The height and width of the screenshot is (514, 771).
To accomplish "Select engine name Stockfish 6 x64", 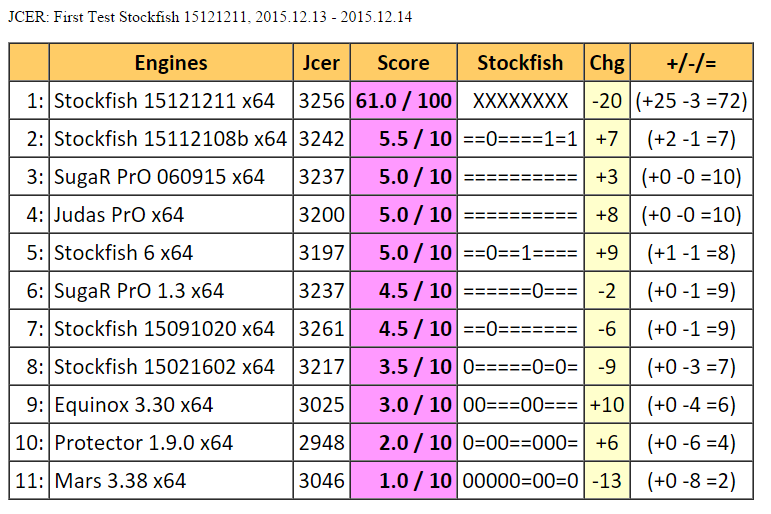I will pyautogui.click(x=123, y=253).
